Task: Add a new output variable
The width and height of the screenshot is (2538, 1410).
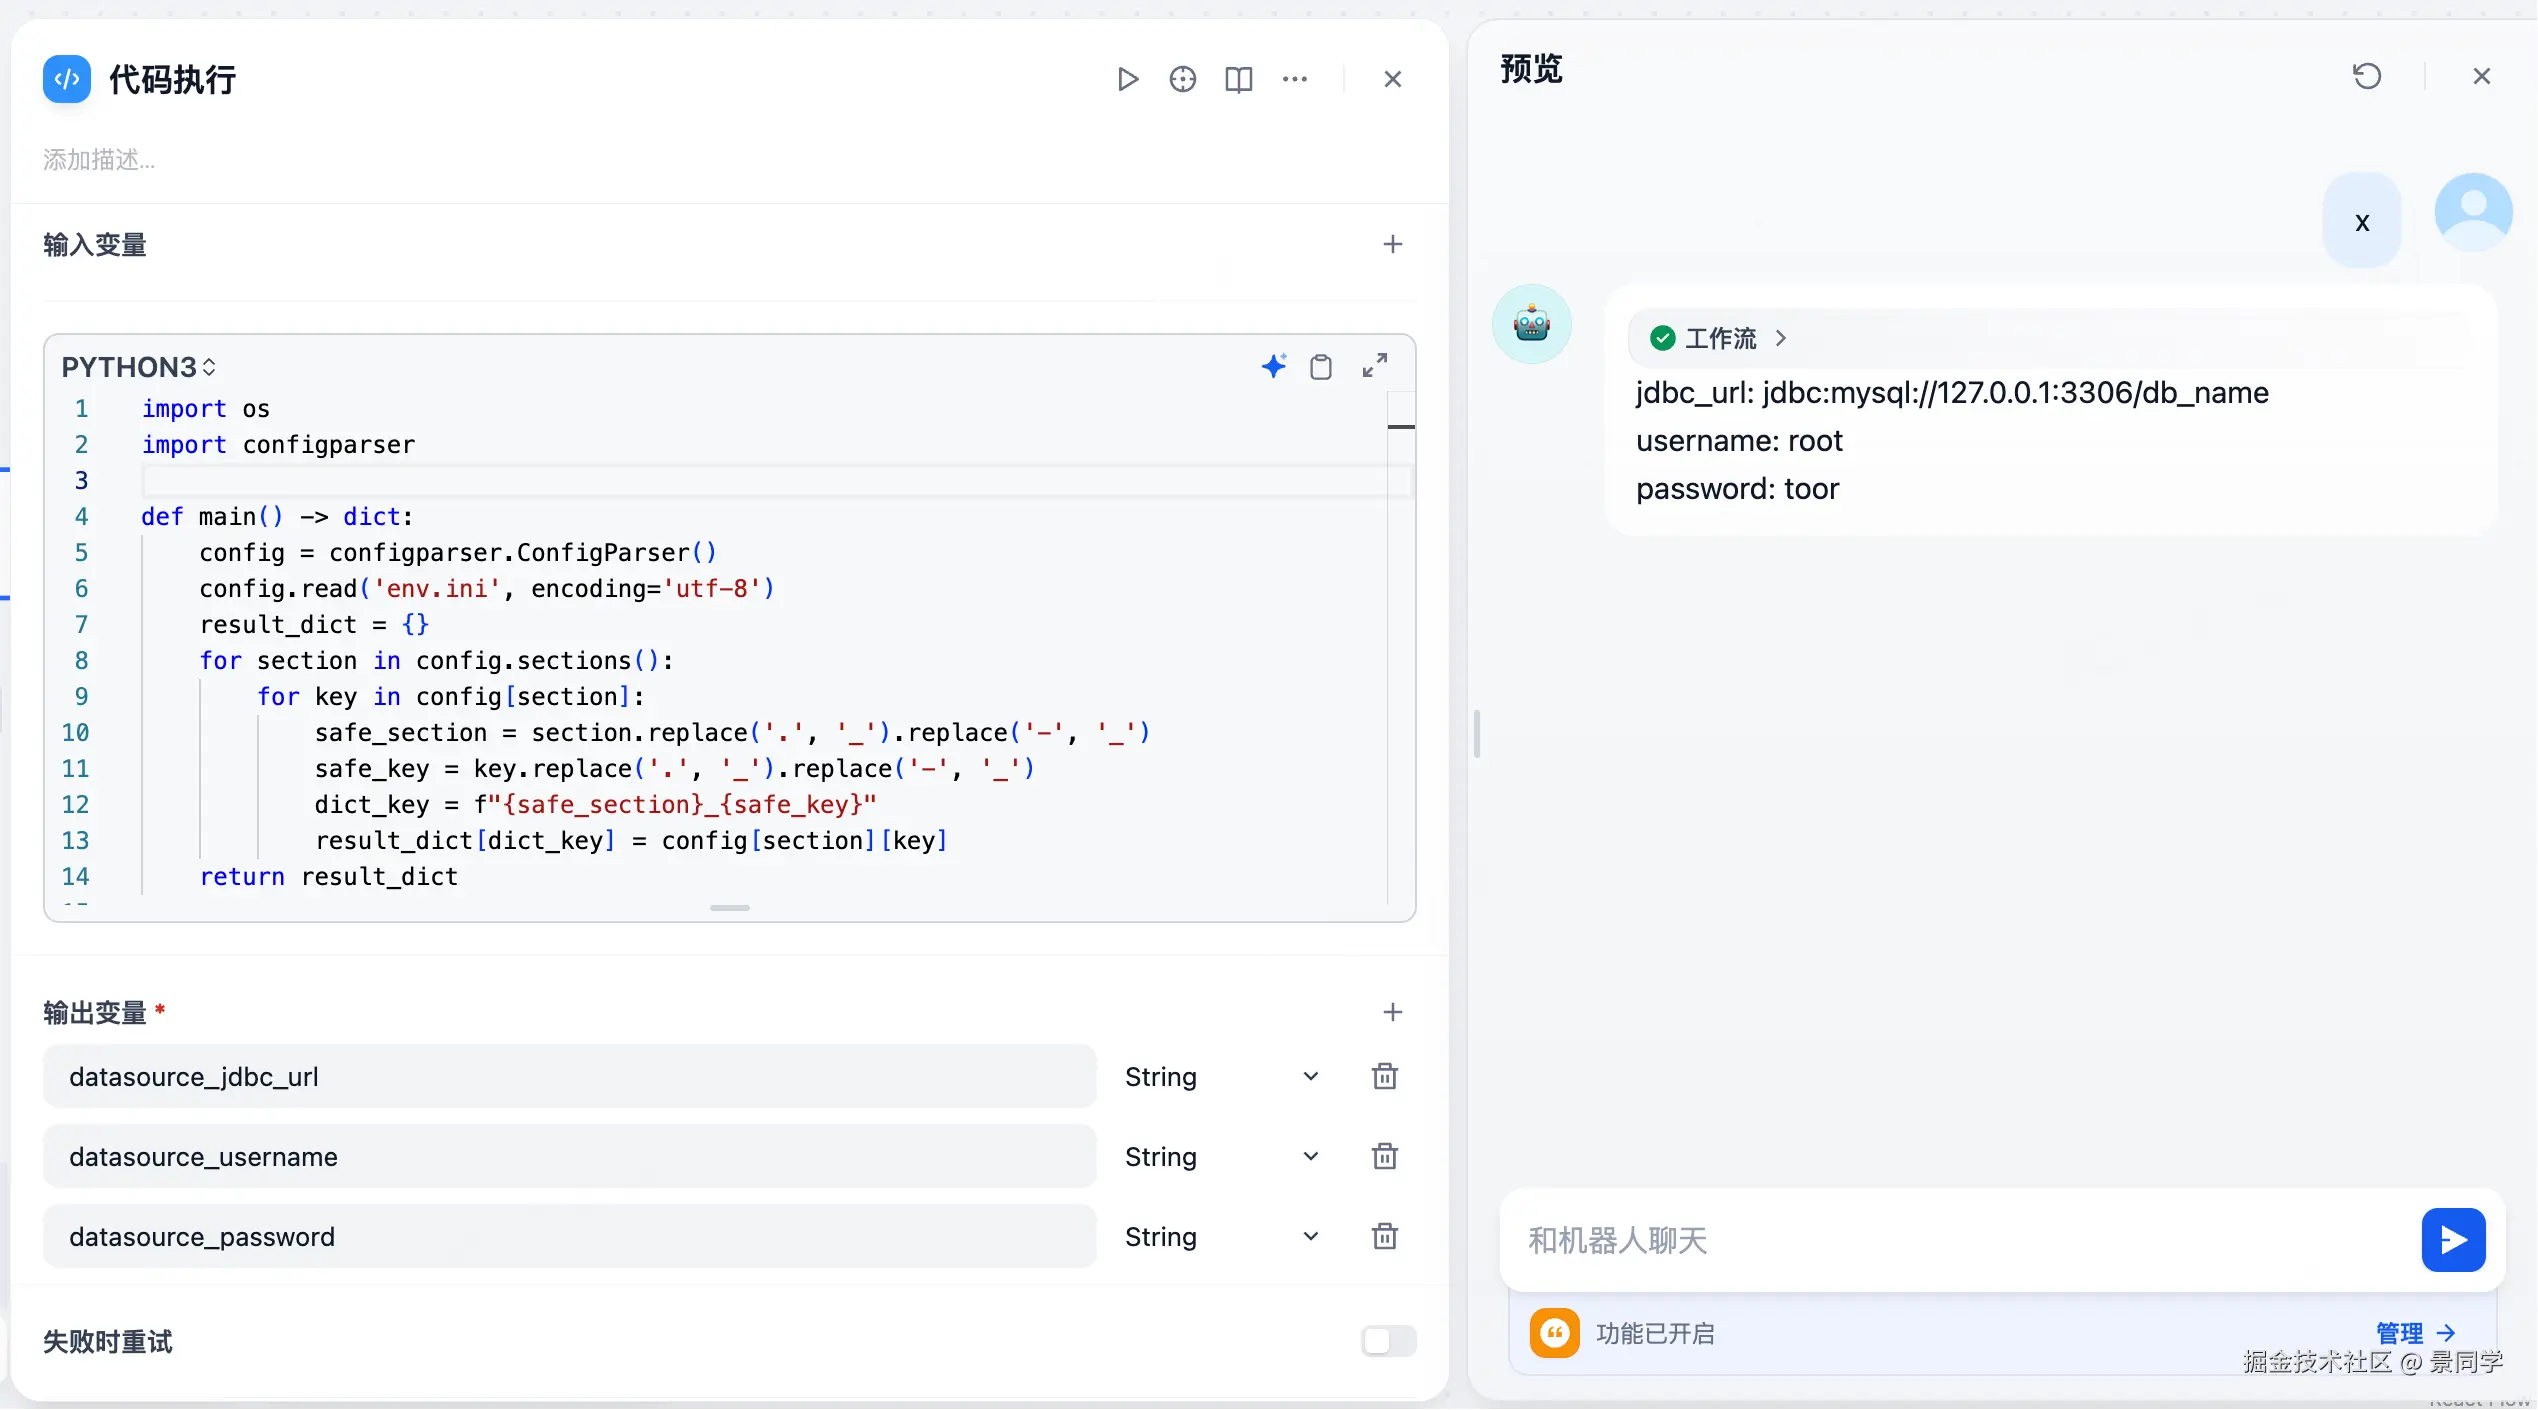Action: click(x=1392, y=1013)
